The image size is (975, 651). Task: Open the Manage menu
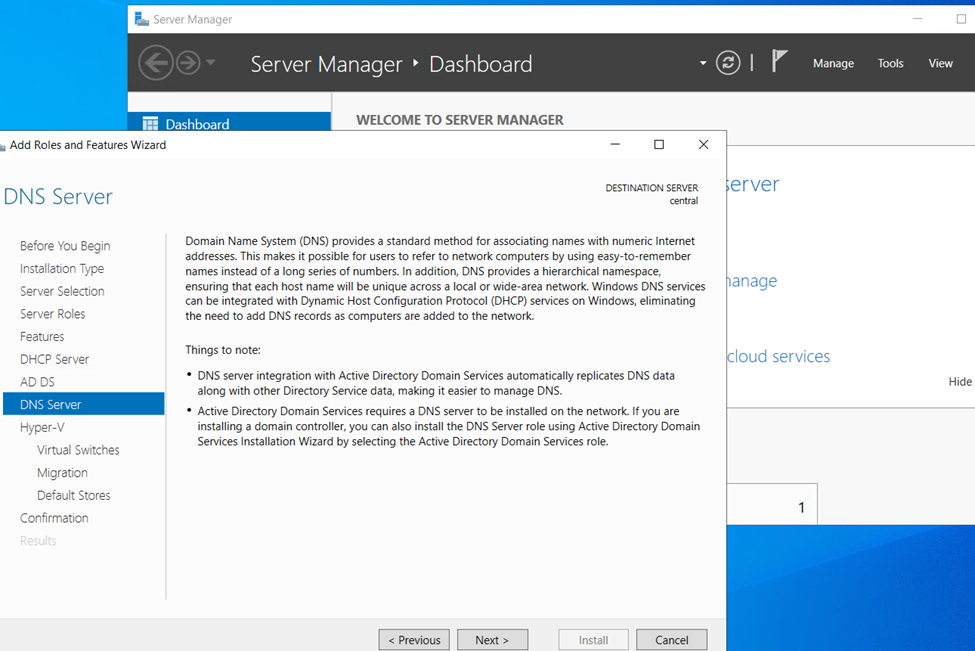pos(833,63)
